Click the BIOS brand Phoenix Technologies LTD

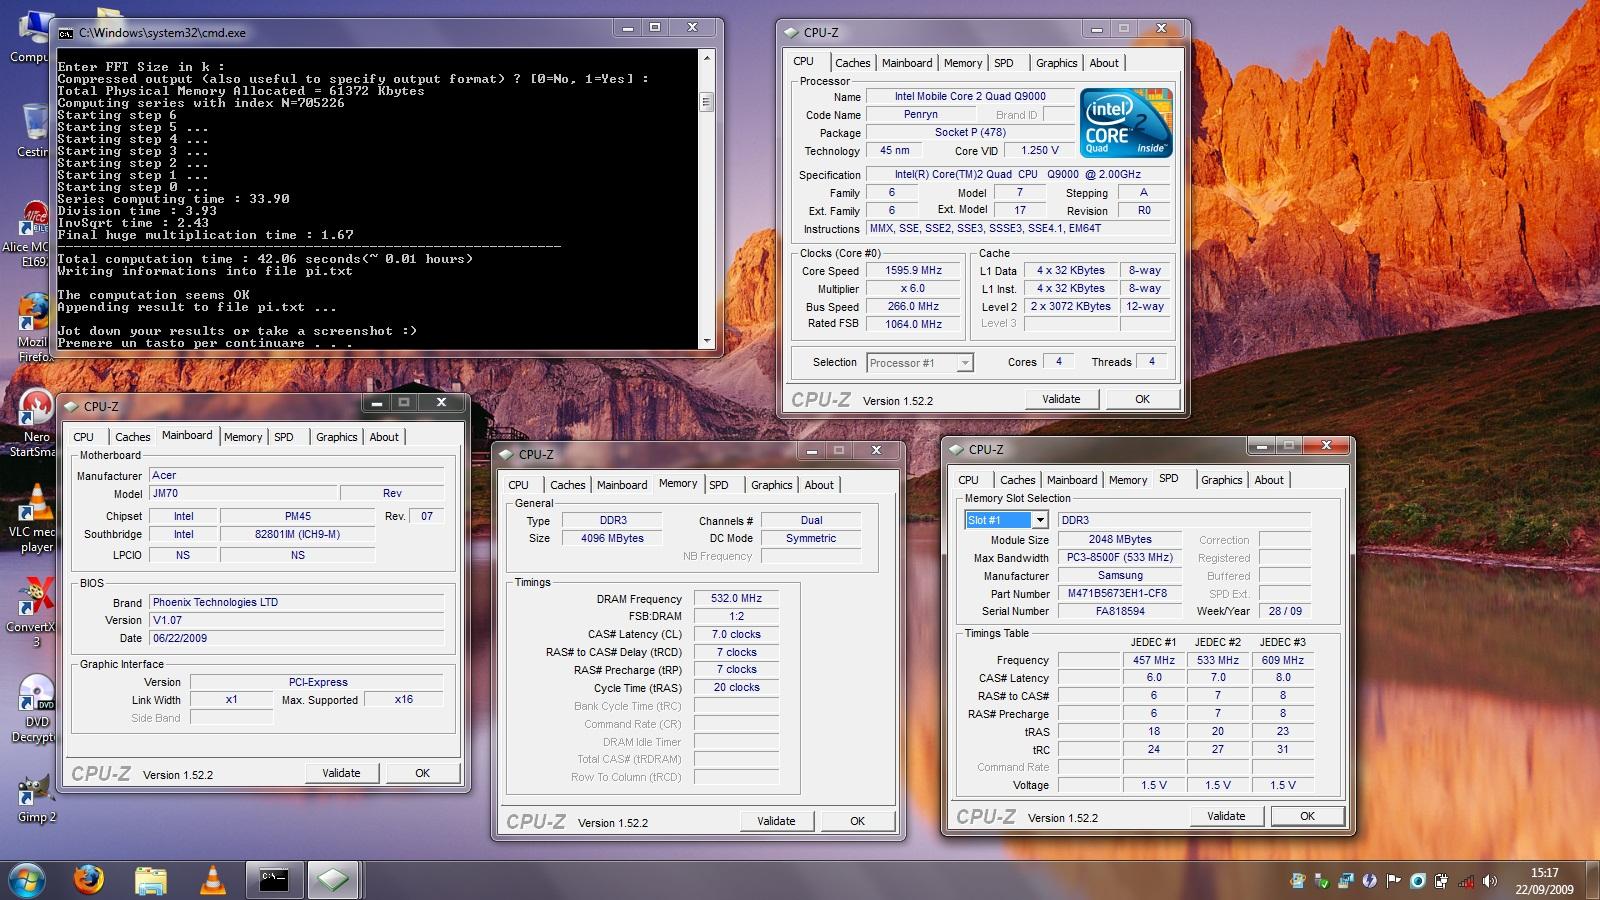coord(296,602)
